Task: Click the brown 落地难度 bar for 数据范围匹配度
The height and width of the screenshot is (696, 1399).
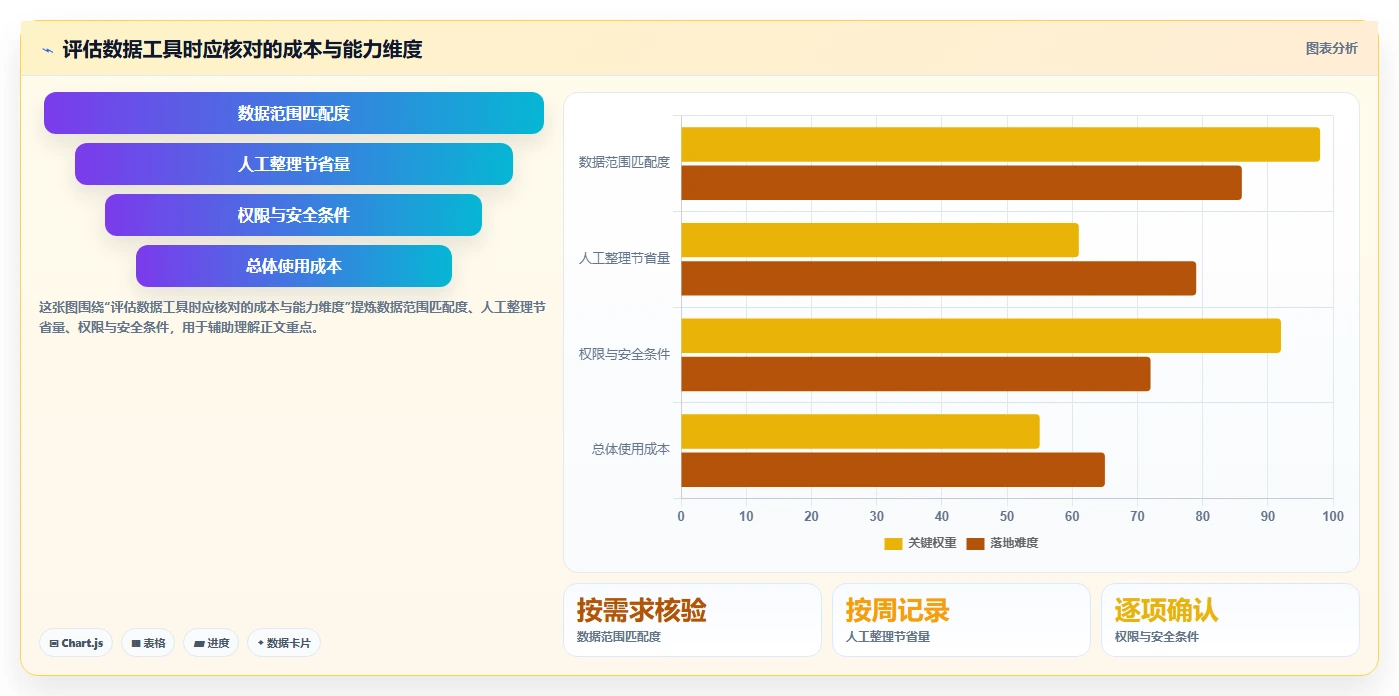Action: [961, 183]
